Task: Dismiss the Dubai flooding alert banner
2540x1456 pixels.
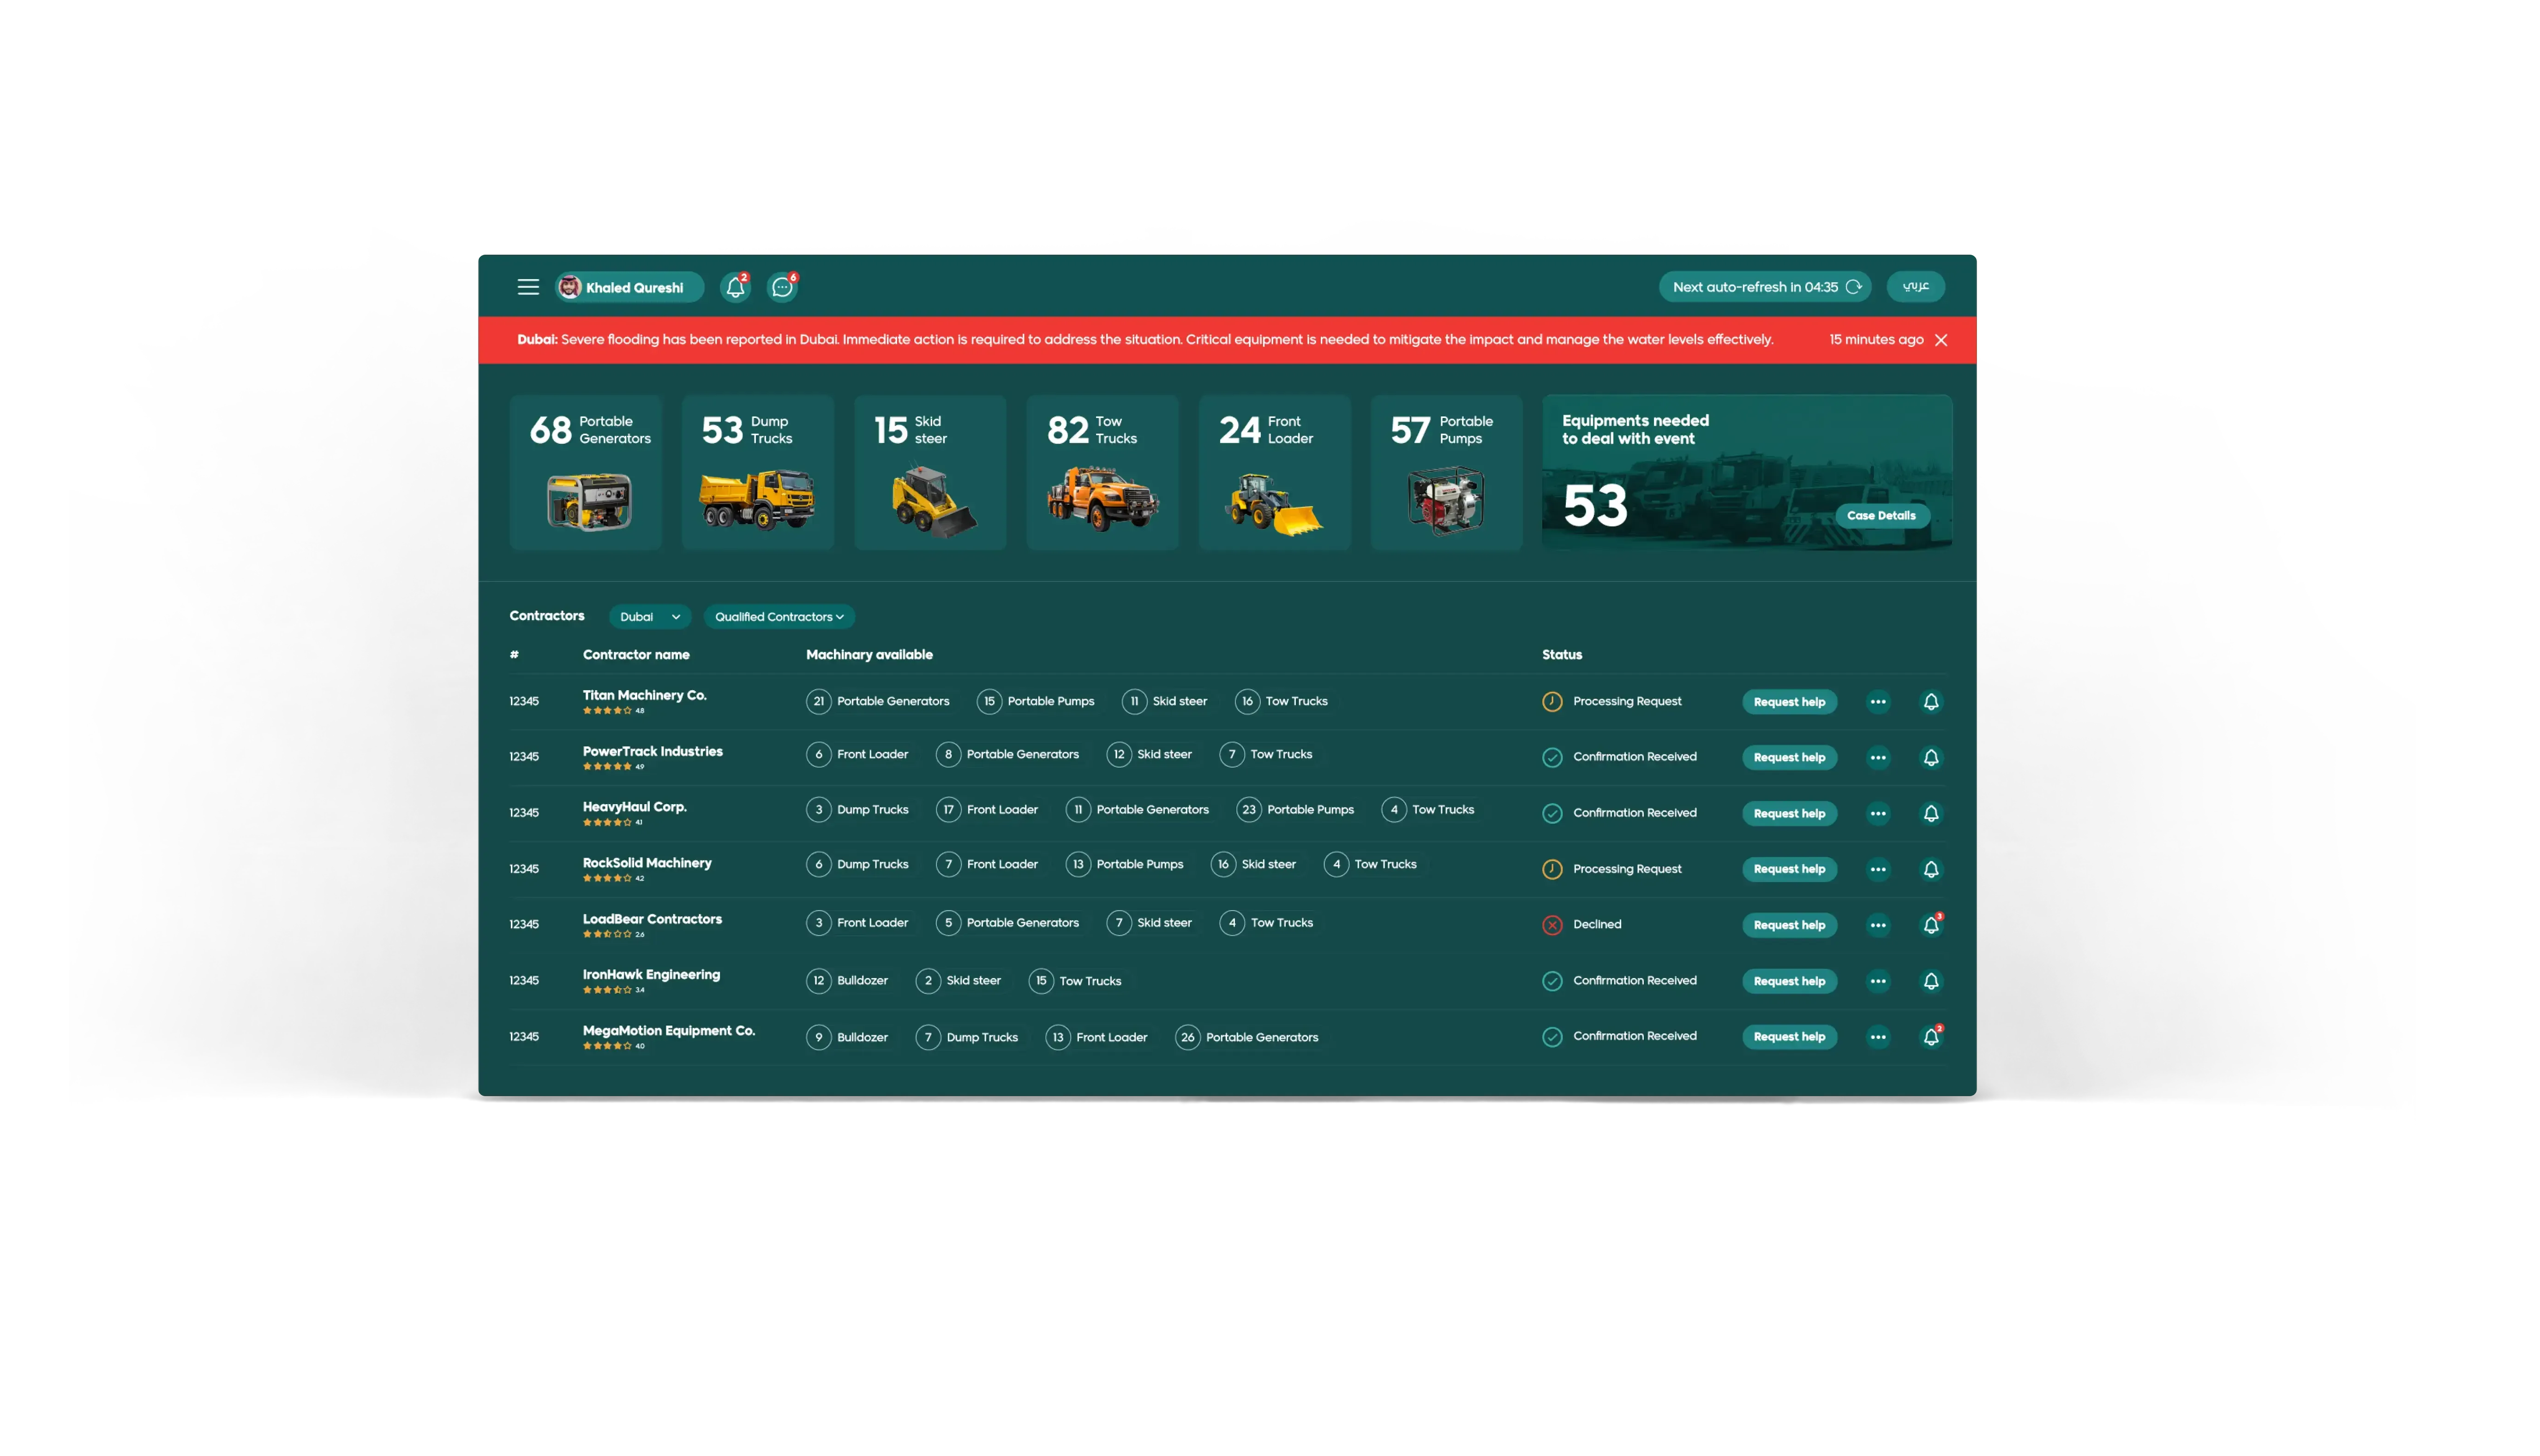Action: pos(1941,340)
